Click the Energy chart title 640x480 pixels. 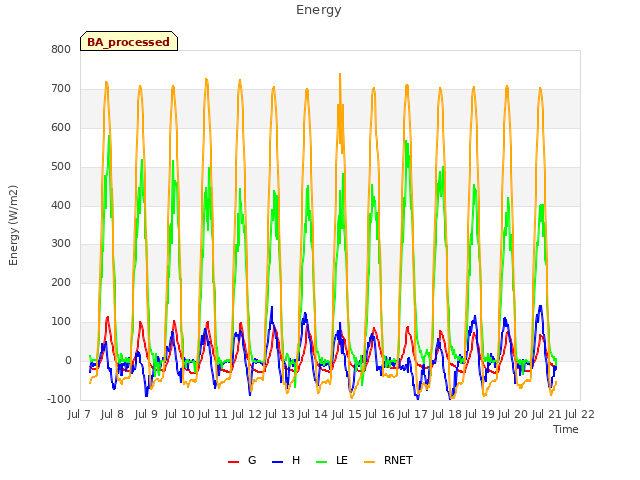(x=319, y=10)
